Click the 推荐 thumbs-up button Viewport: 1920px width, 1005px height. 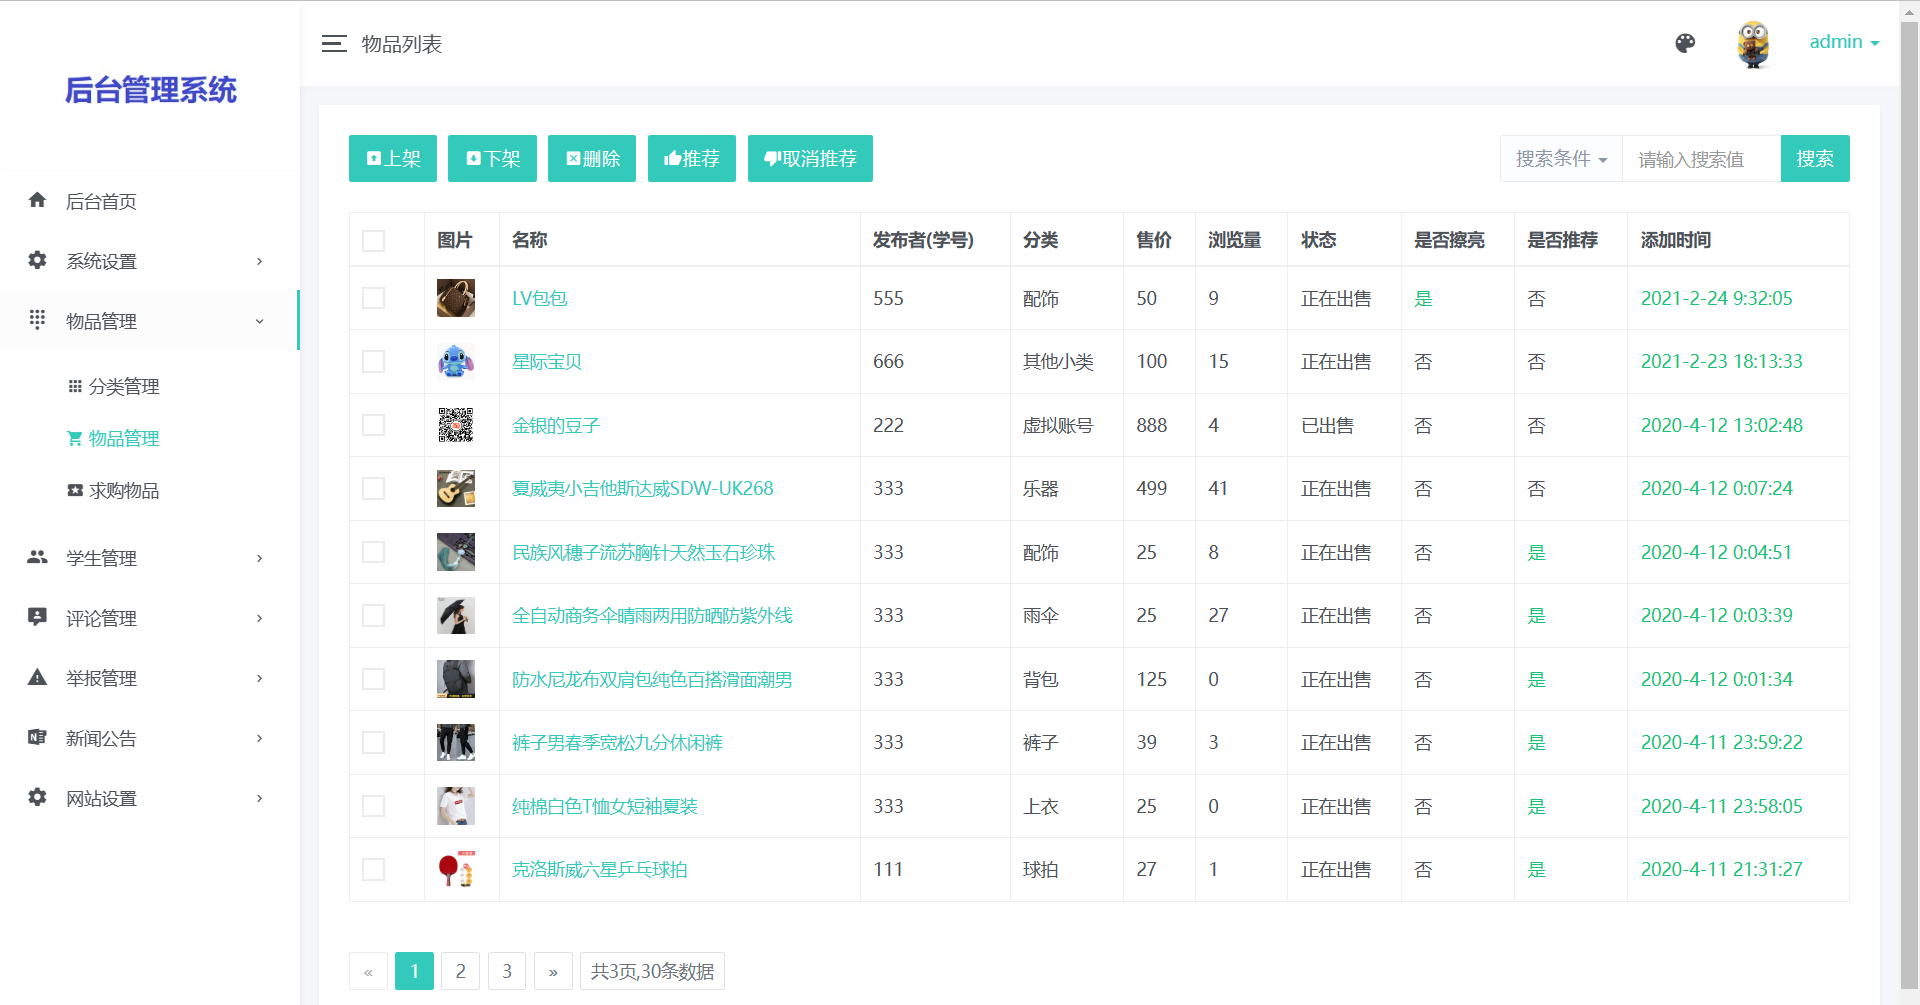click(x=692, y=158)
